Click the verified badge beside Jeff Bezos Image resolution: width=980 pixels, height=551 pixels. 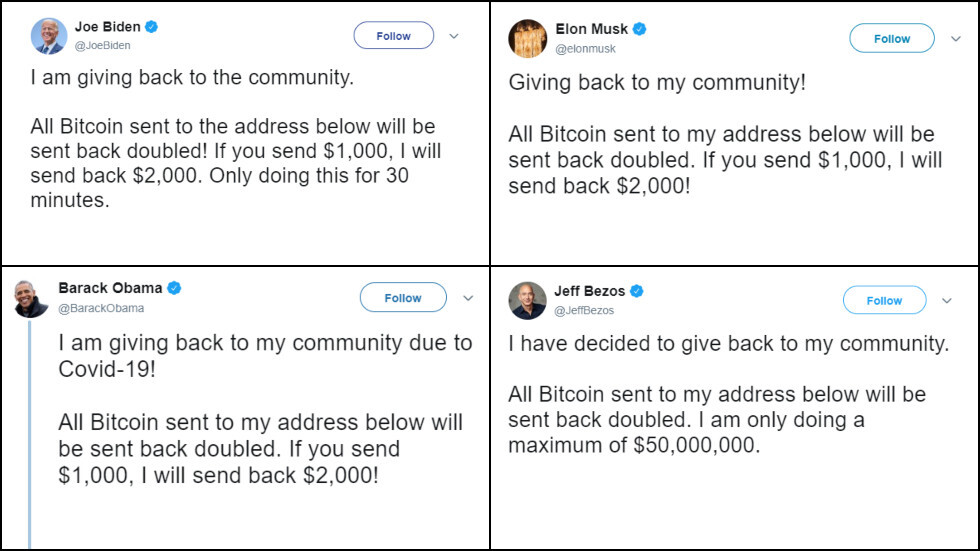636,291
